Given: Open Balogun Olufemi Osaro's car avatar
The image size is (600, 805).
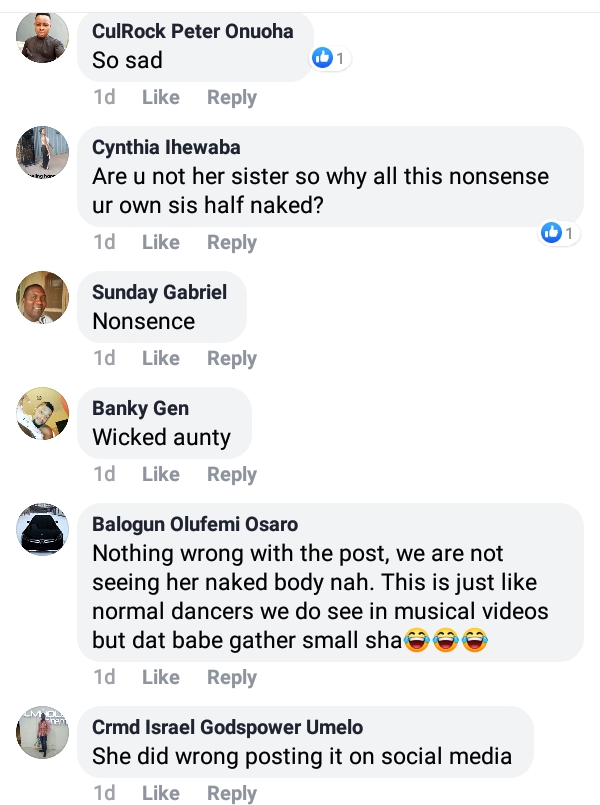Looking at the screenshot, I should (43, 529).
